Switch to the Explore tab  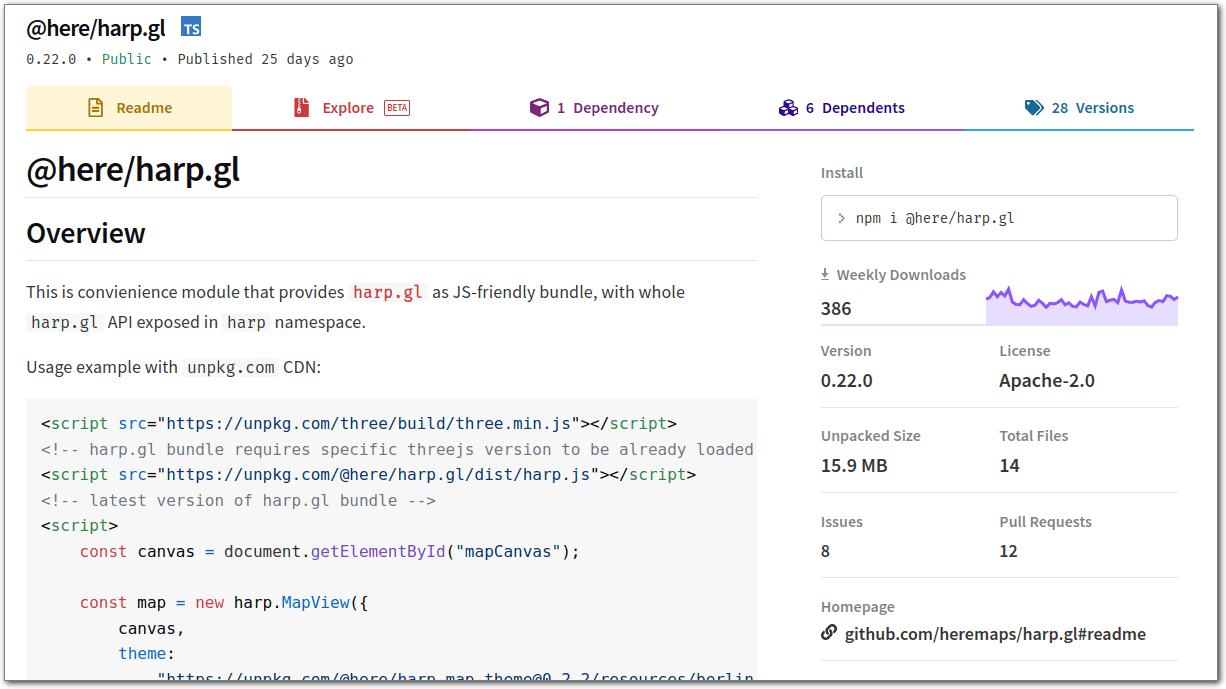350,108
